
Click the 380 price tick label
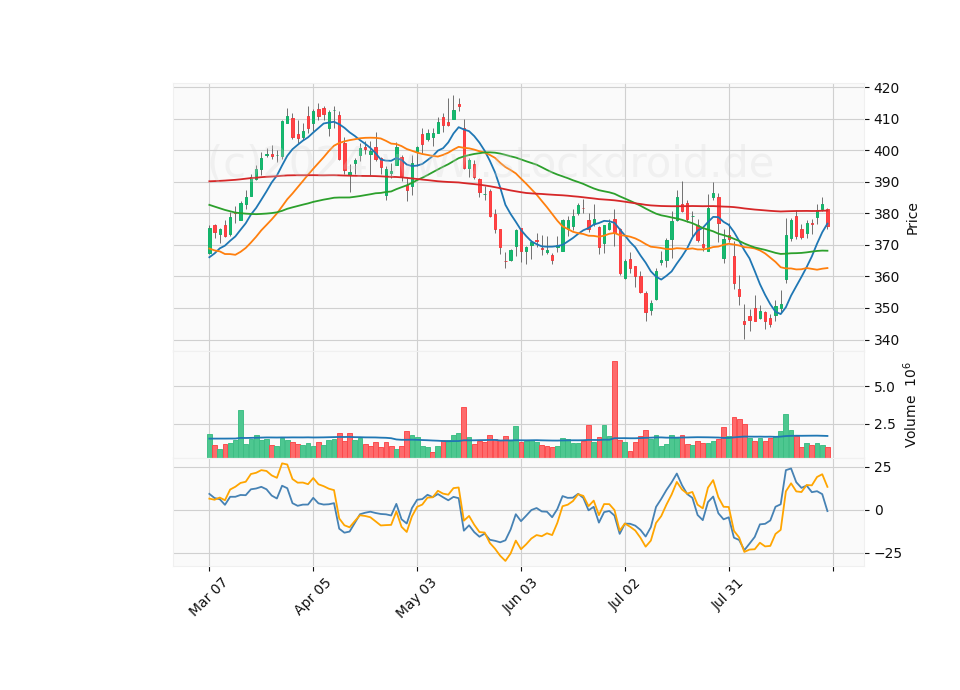click(887, 214)
